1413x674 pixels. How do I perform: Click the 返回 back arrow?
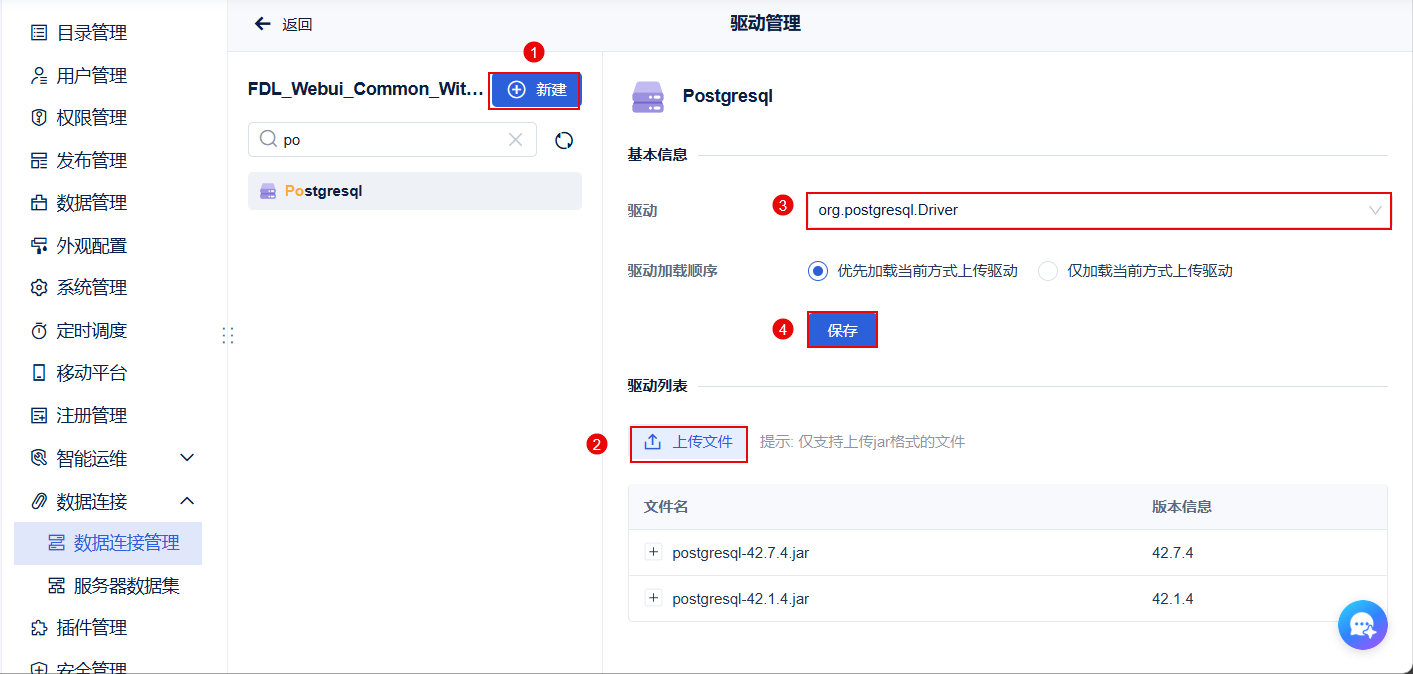point(263,24)
